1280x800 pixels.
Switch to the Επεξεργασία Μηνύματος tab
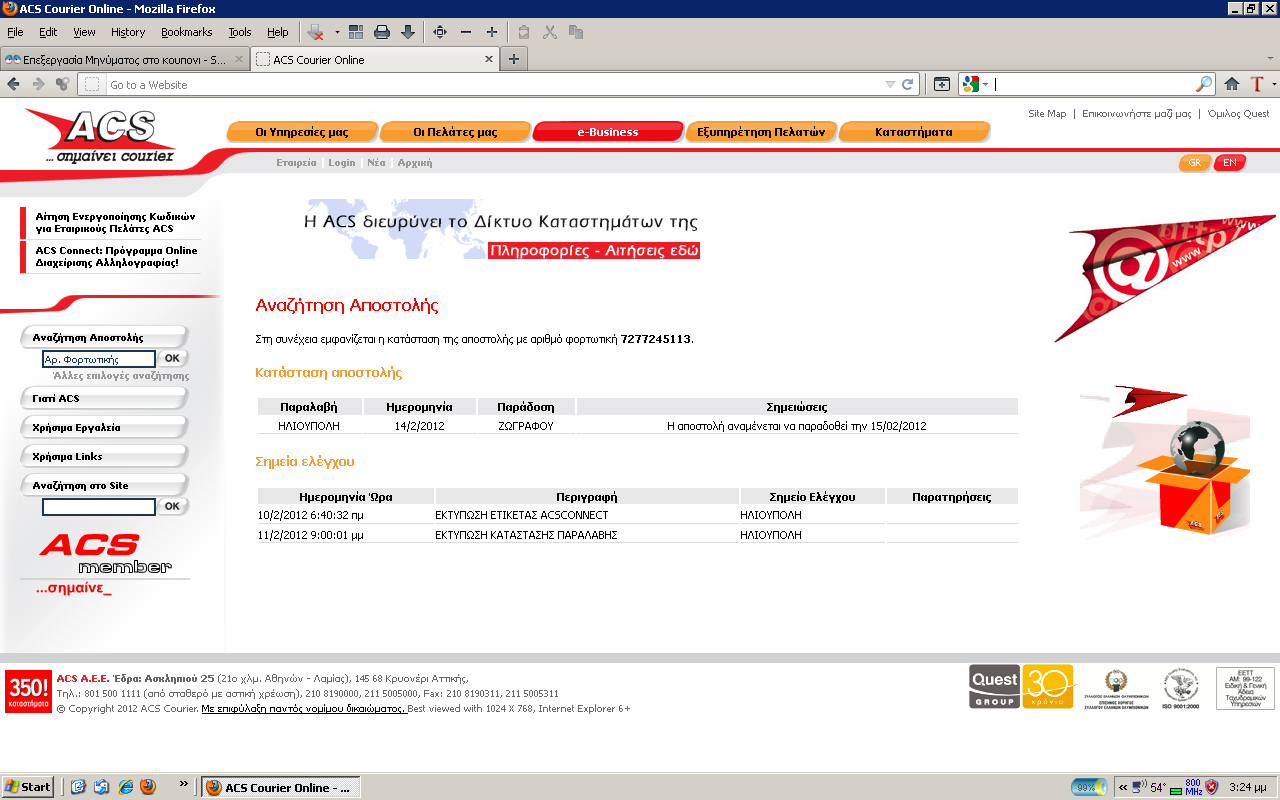pyautogui.click(x=124, y=59)
